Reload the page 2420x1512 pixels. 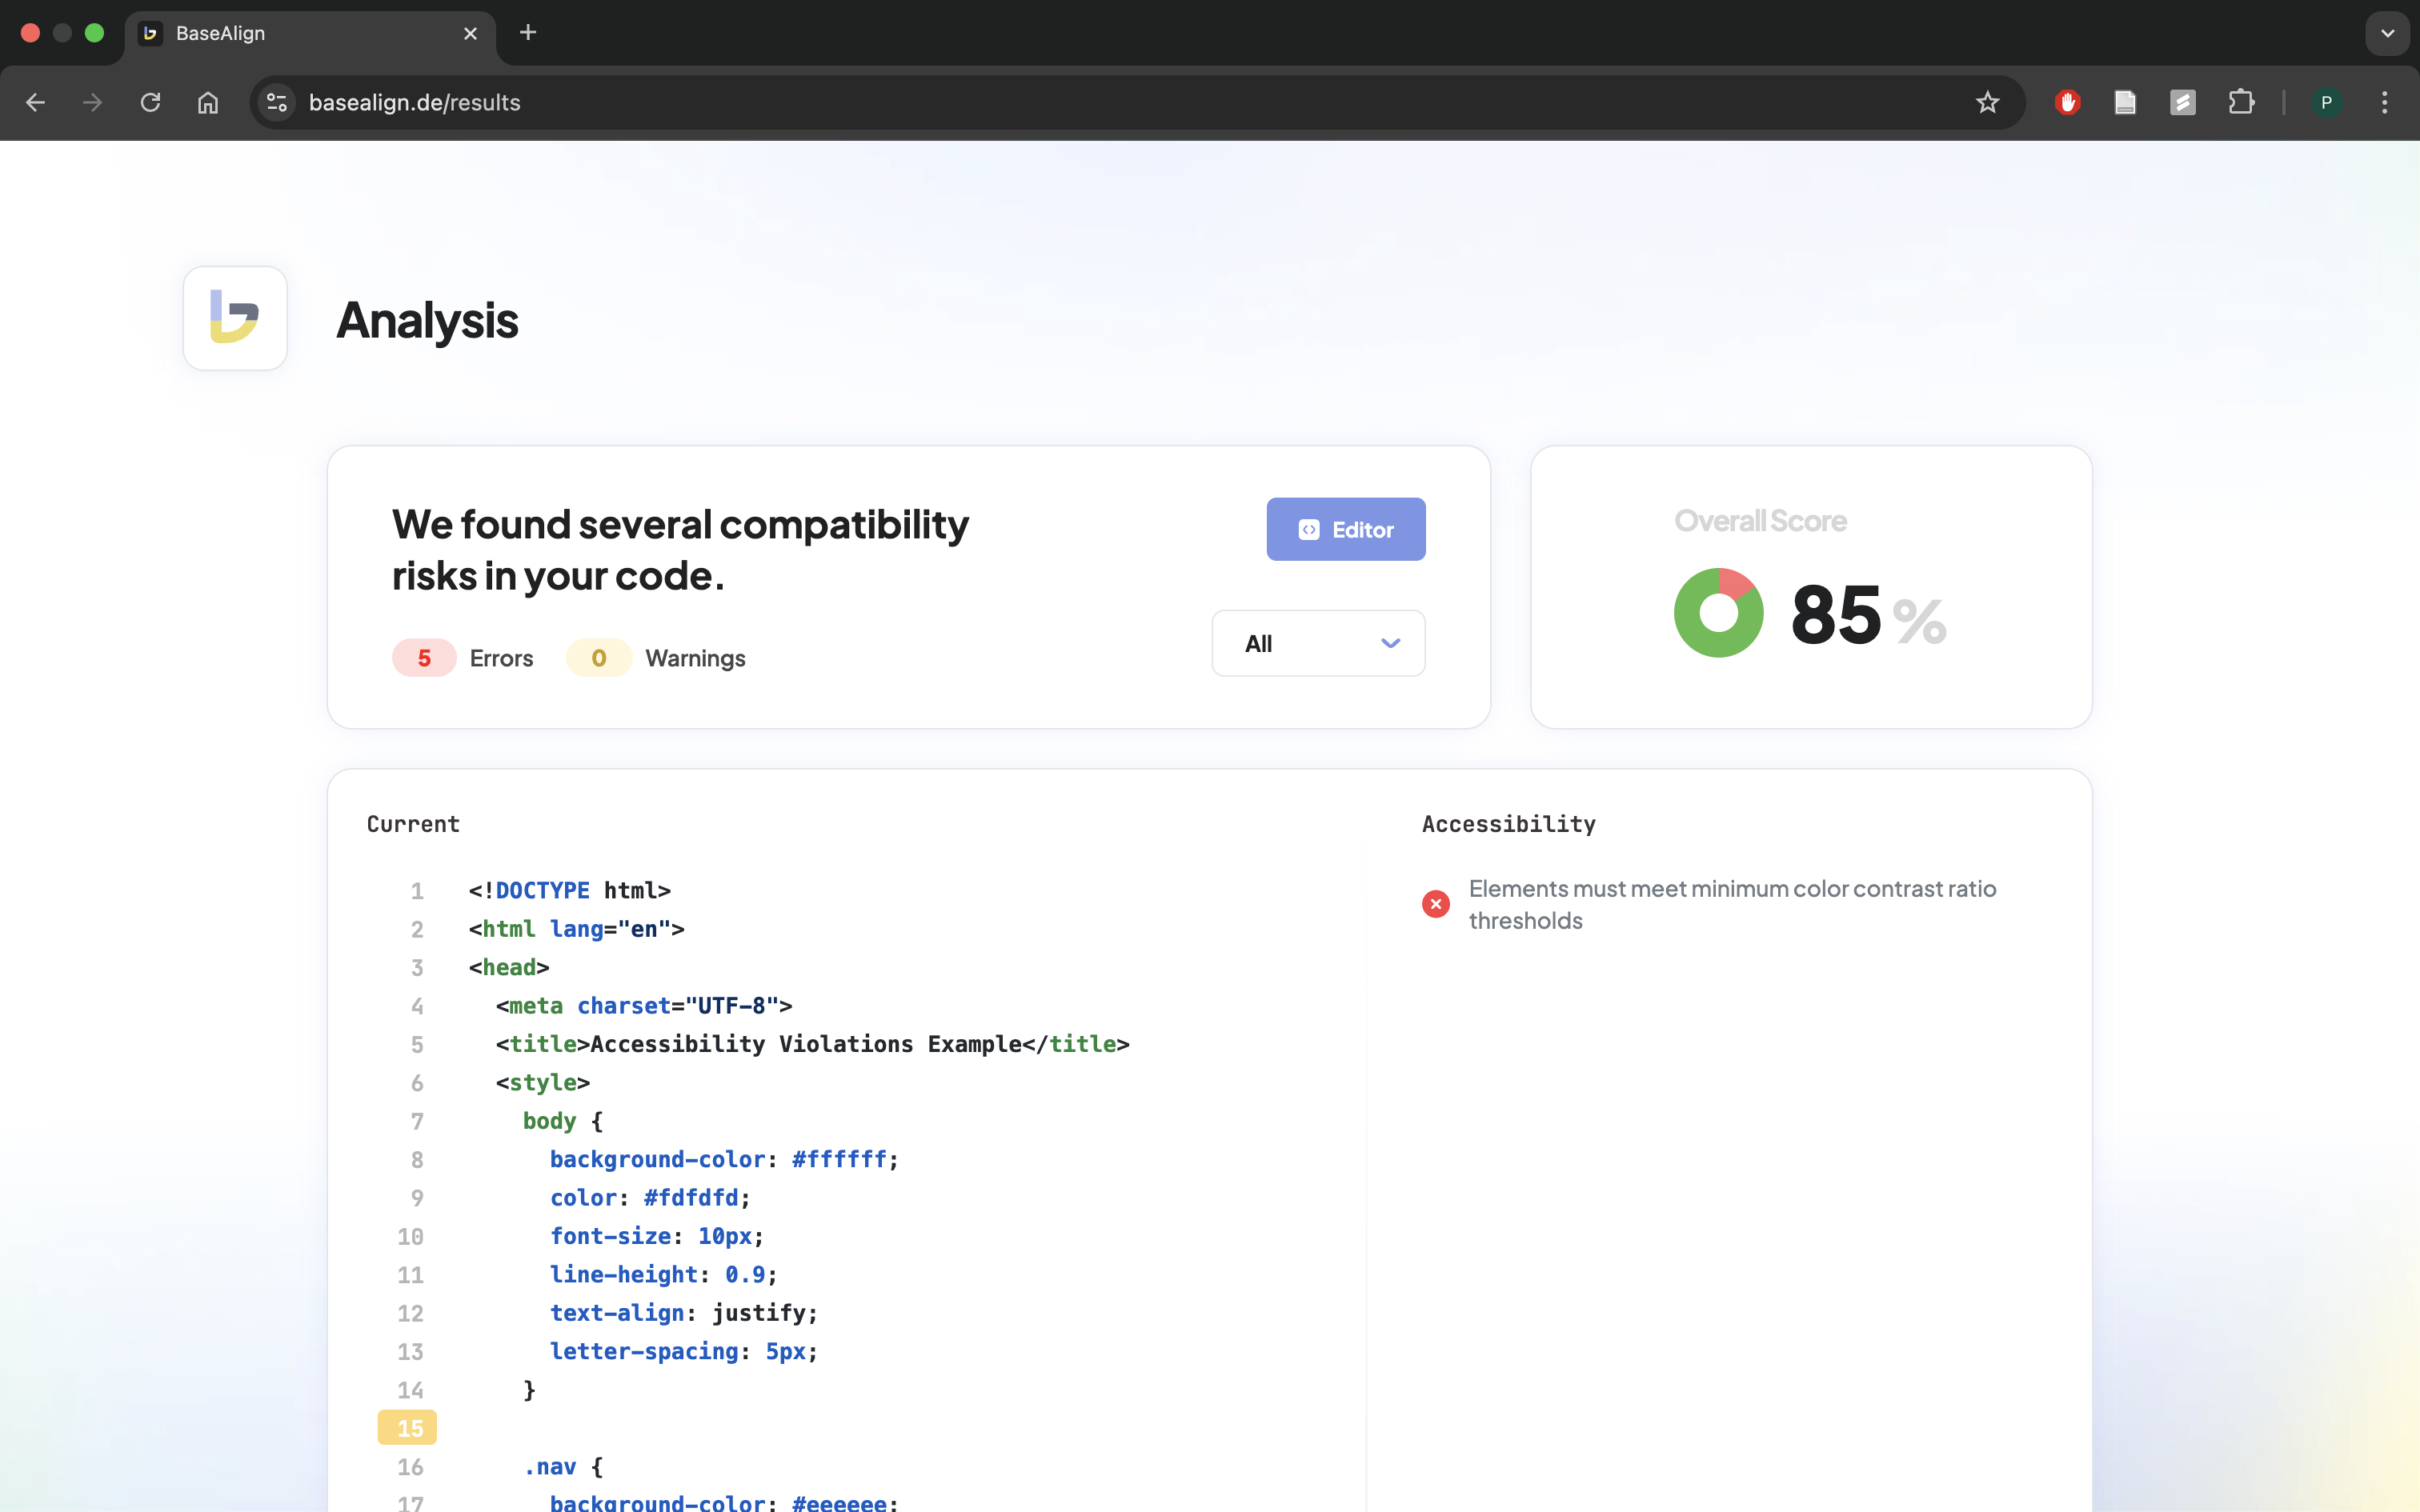150,102
